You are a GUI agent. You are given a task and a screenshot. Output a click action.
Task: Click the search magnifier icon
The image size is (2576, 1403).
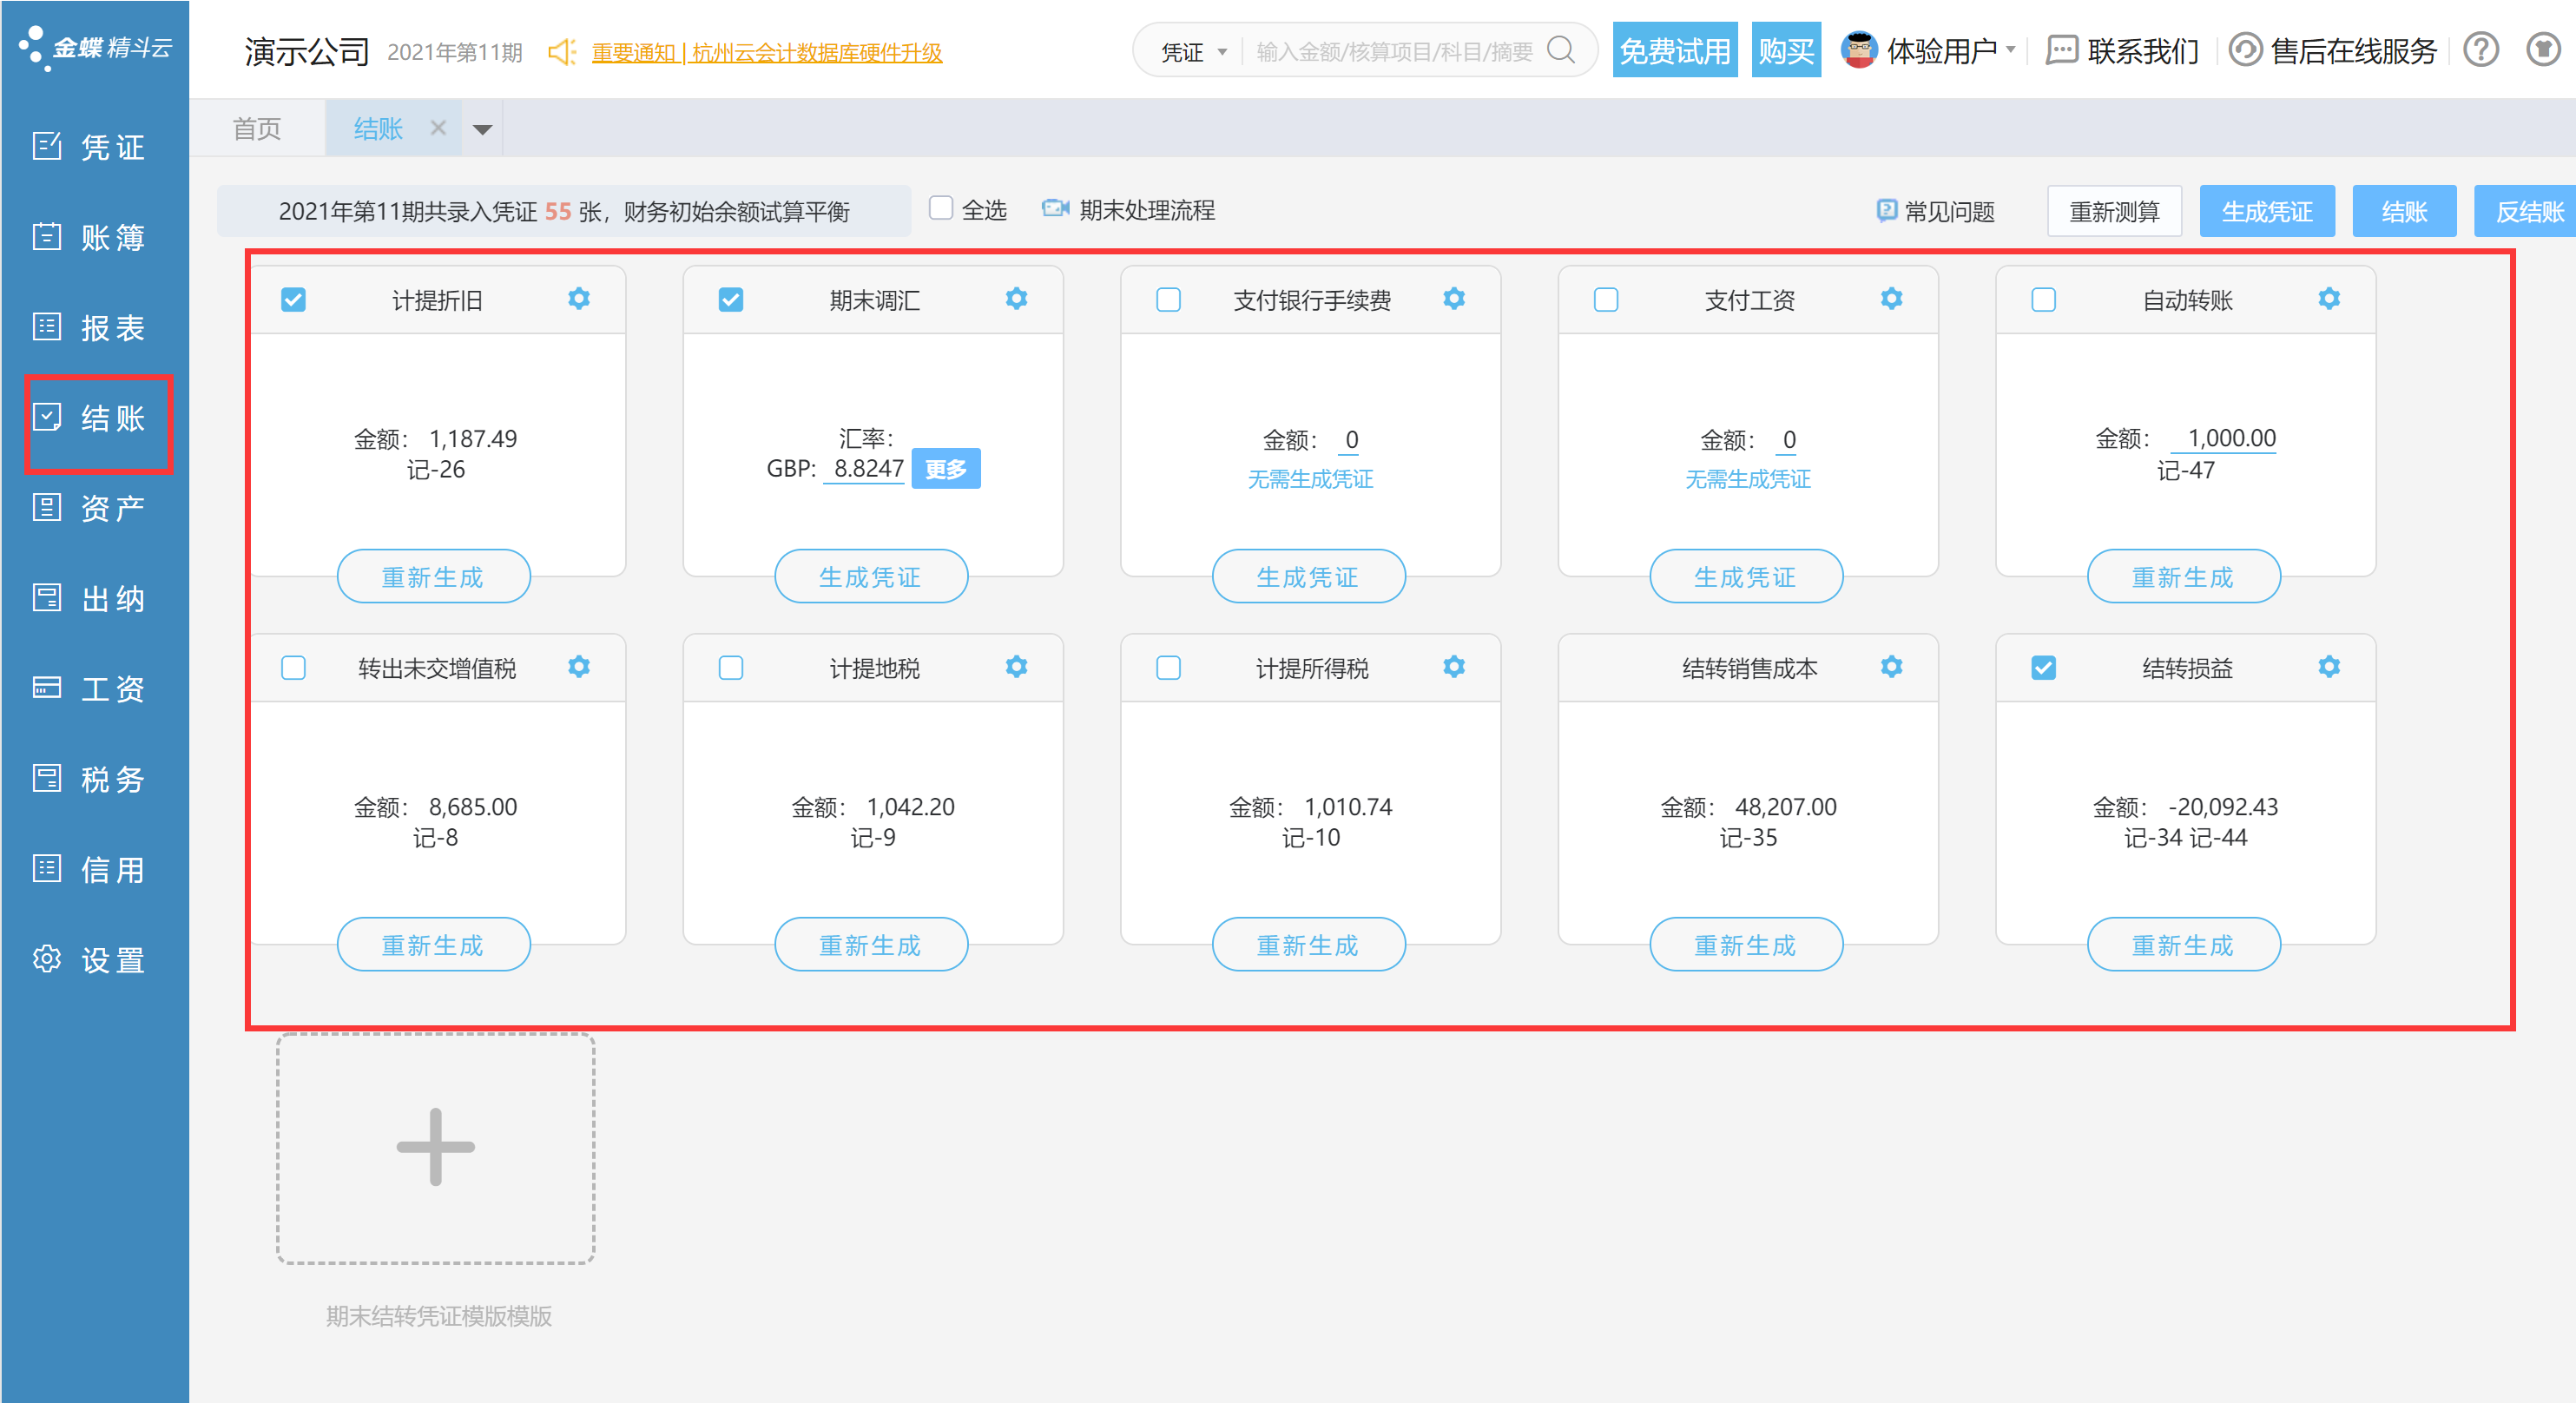pos(1560,50)
